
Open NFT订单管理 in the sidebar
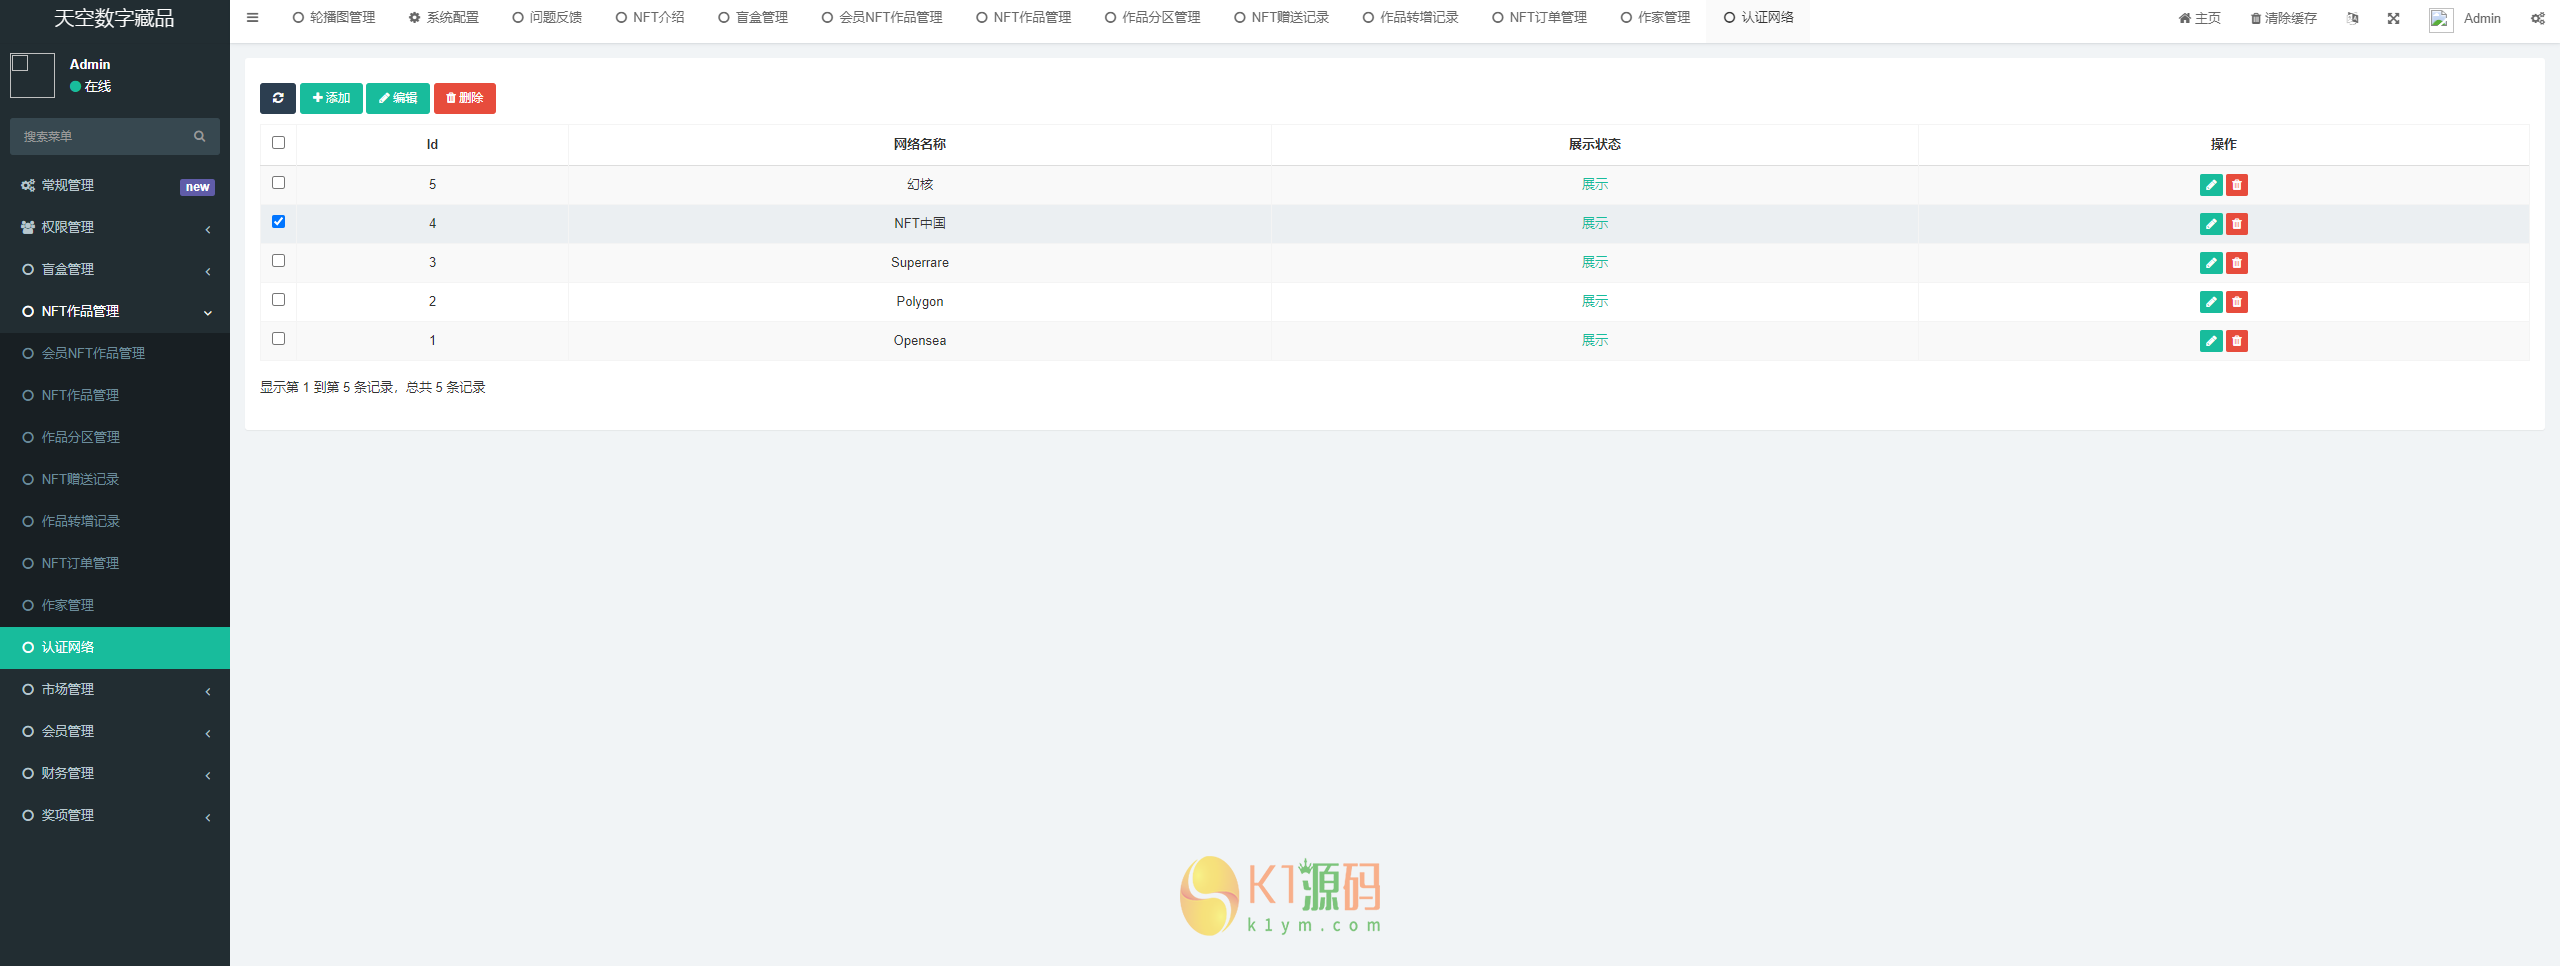tap(115, 563)
